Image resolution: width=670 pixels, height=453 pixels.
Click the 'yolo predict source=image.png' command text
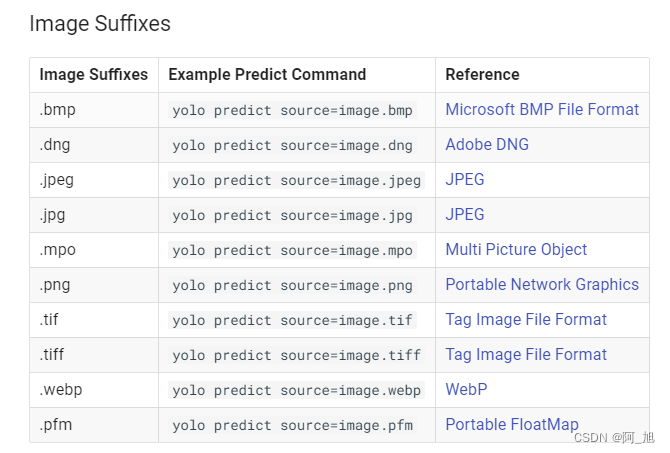pyautogui.click(x=292, y=286)
